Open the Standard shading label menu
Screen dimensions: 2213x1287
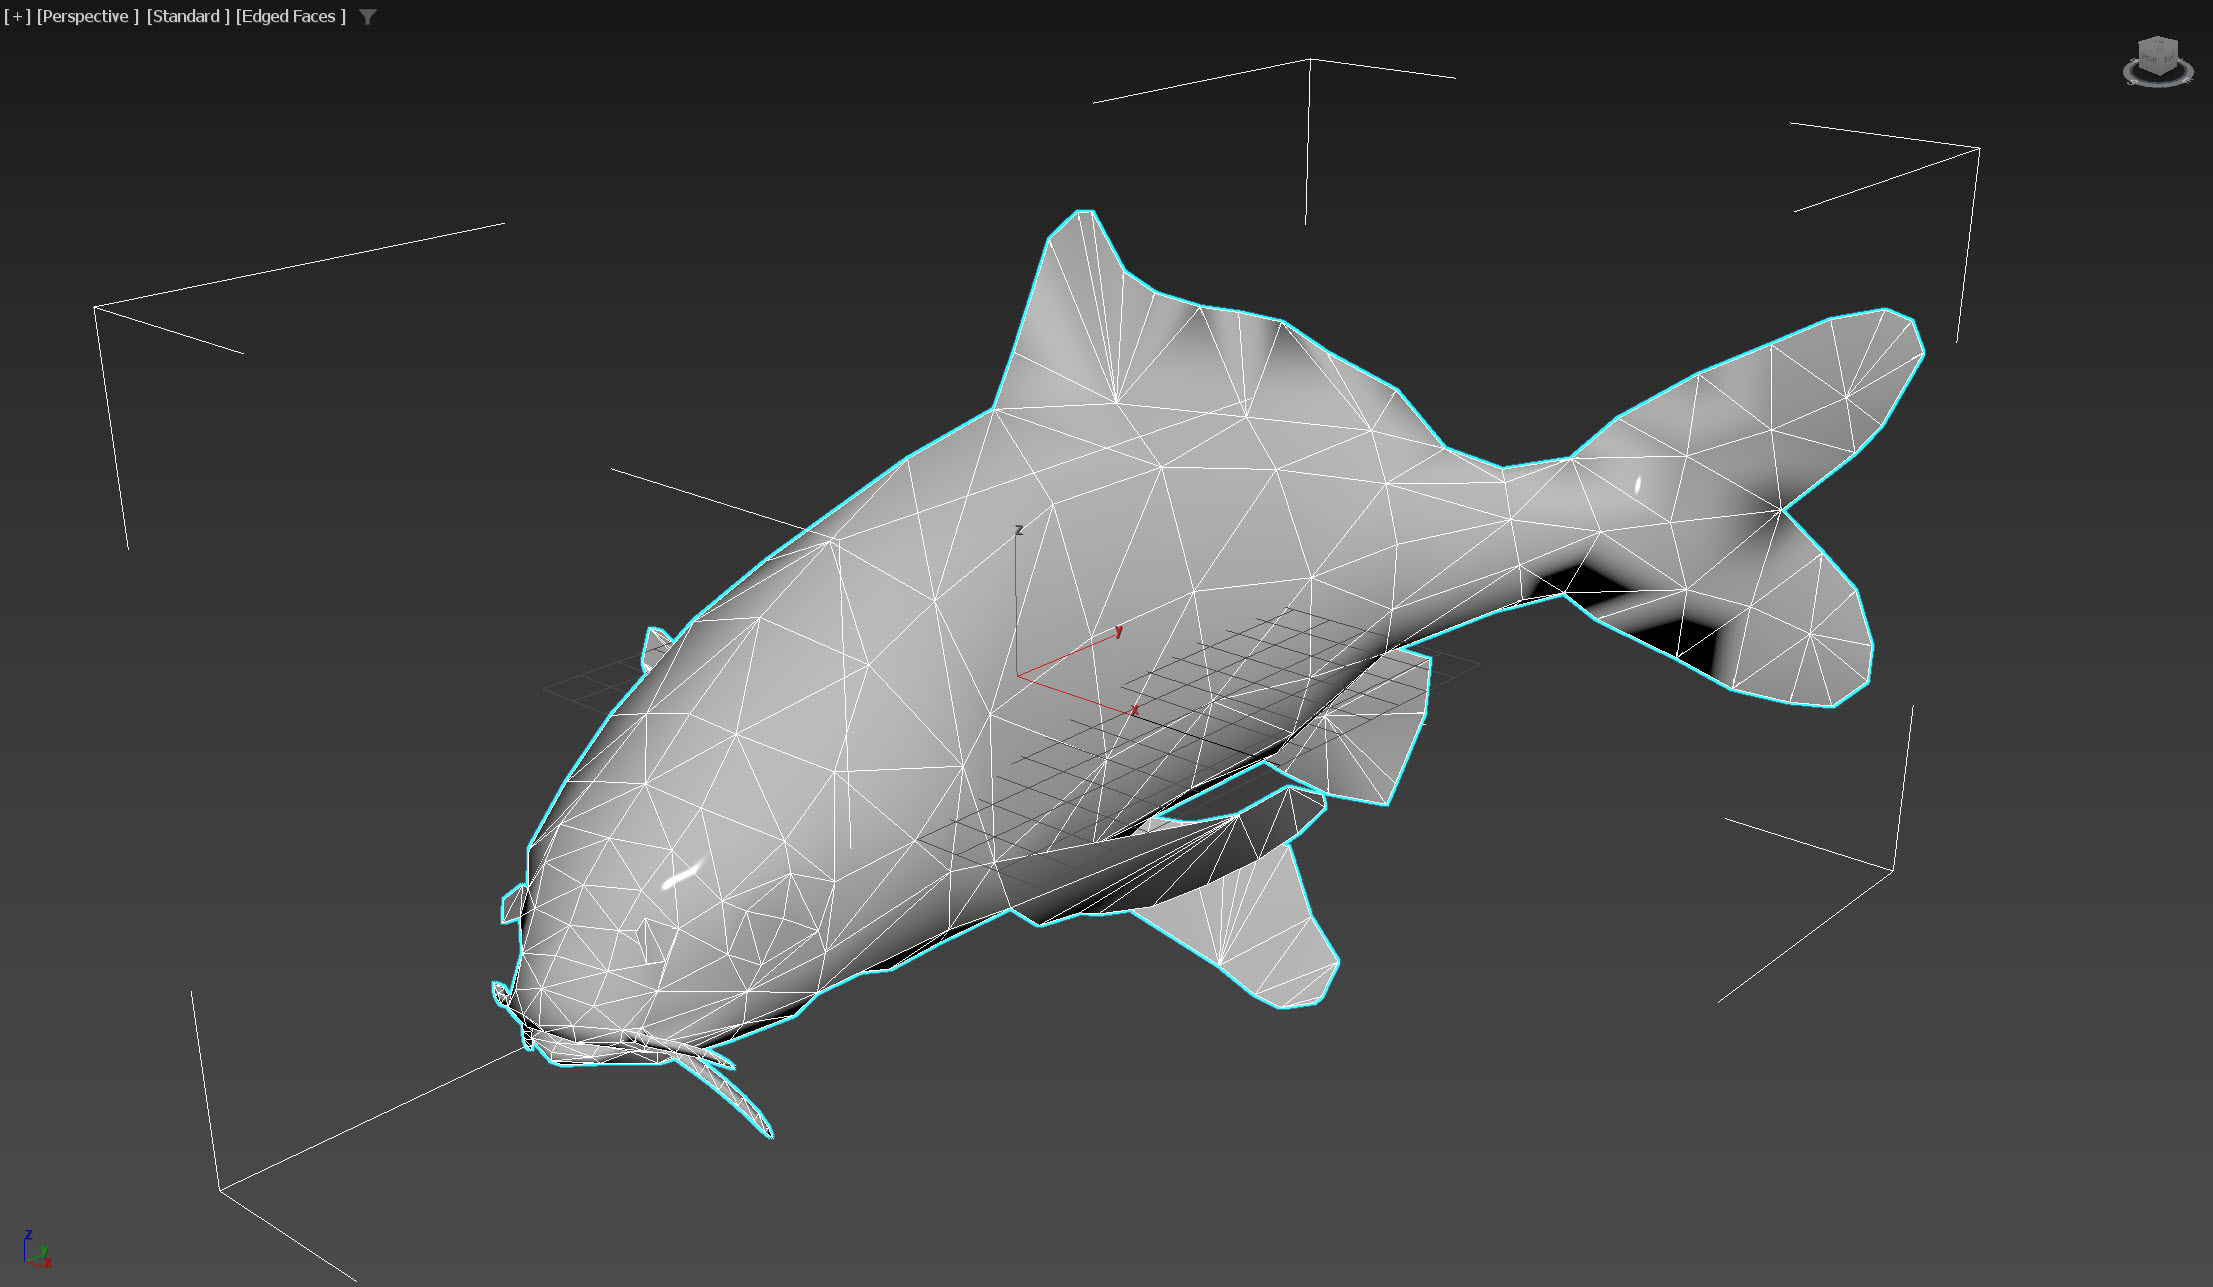click(188, 17)
